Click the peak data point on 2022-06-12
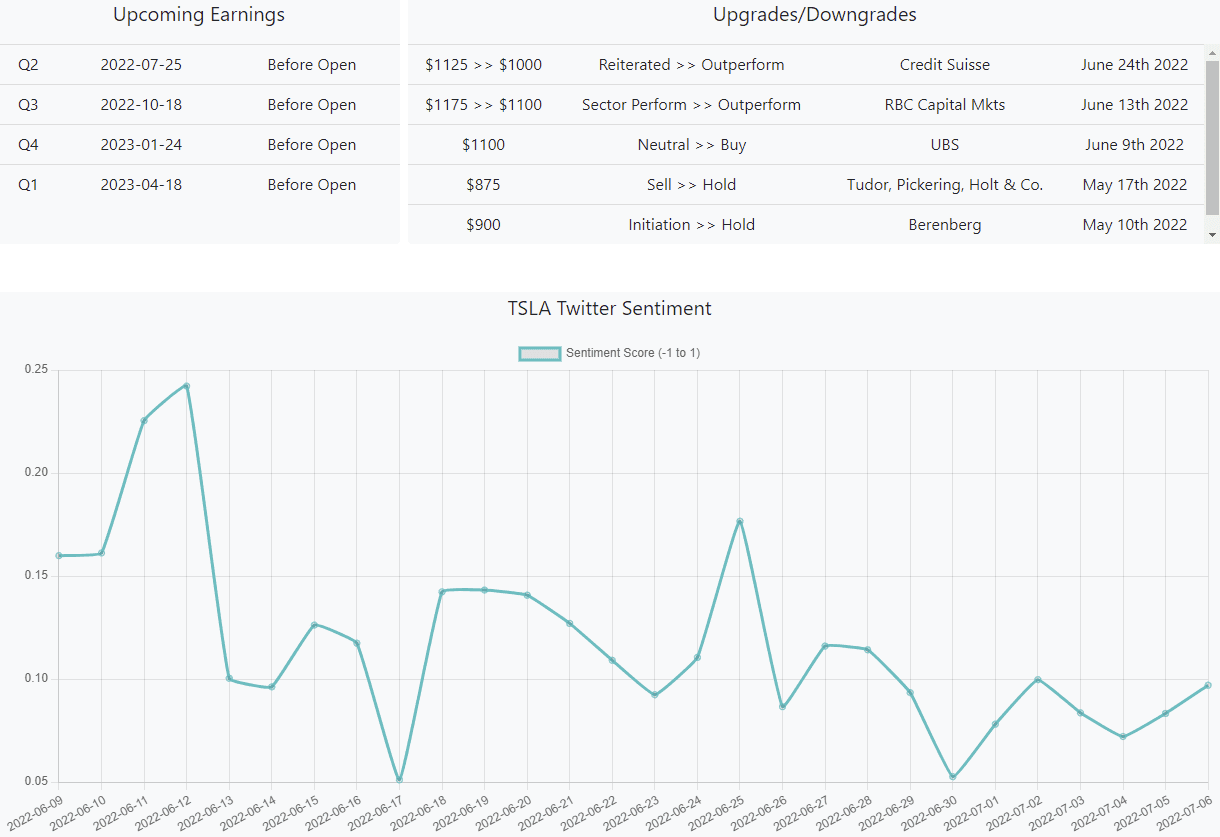Image resolution: width=1220 pixels, height=837 pixels. [x=186, y=386]
